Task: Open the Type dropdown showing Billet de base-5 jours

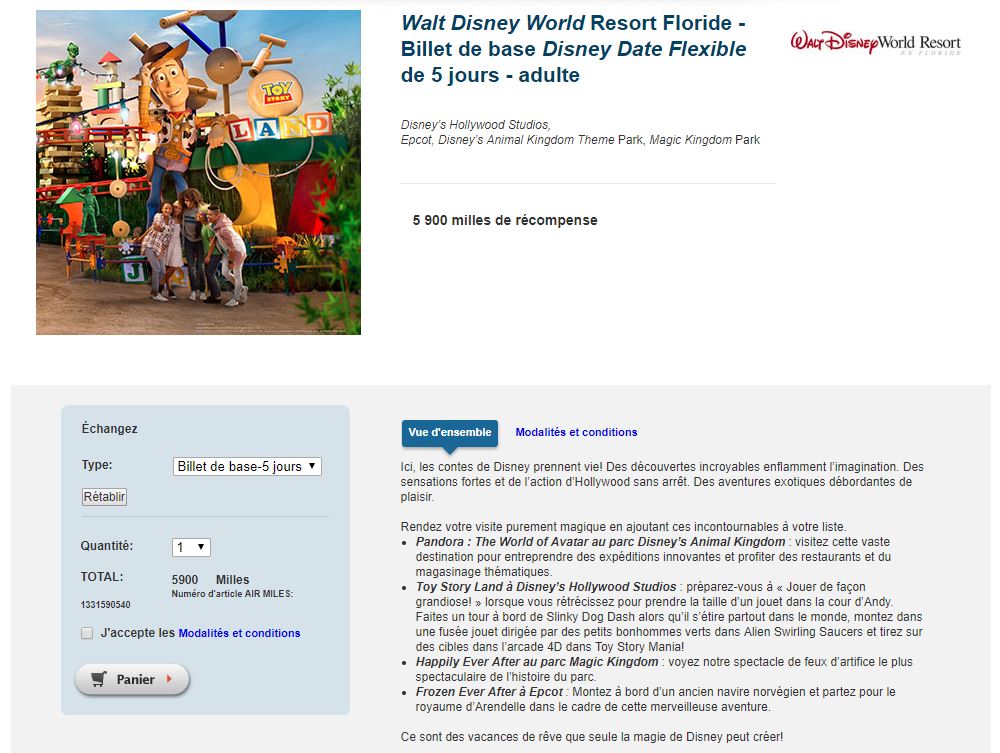Action: point(247,466)
